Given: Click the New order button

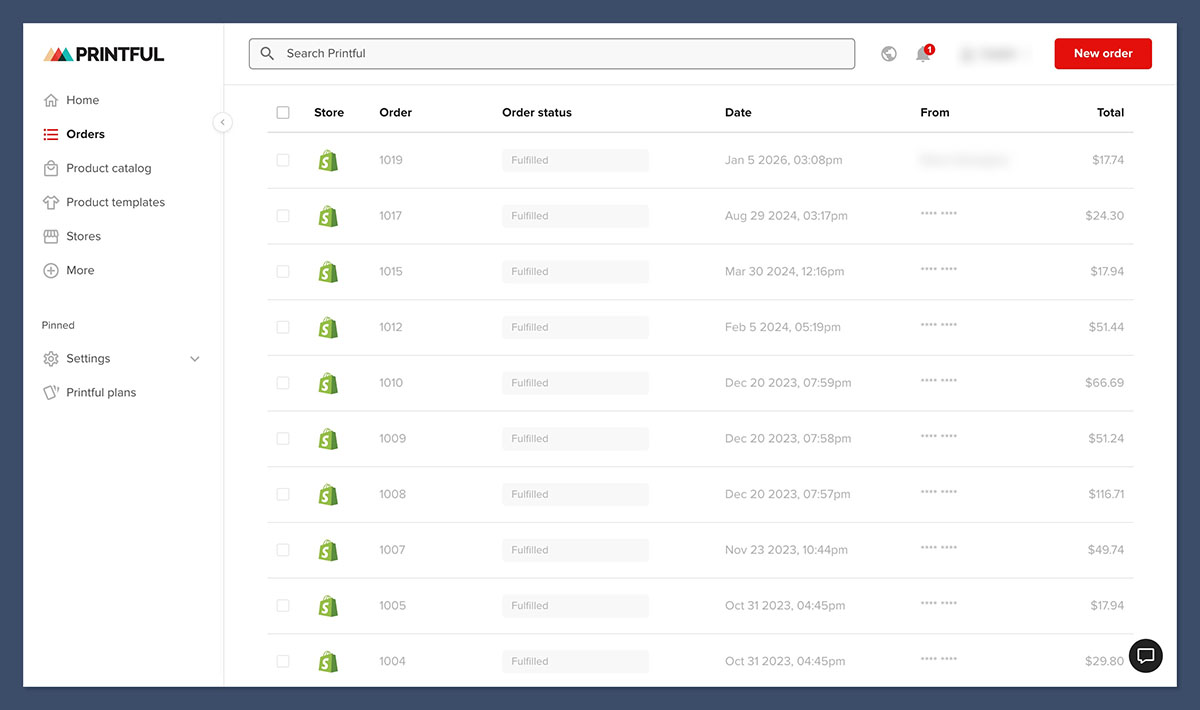Looking at the screenshot, I should tap(1102, 54).
